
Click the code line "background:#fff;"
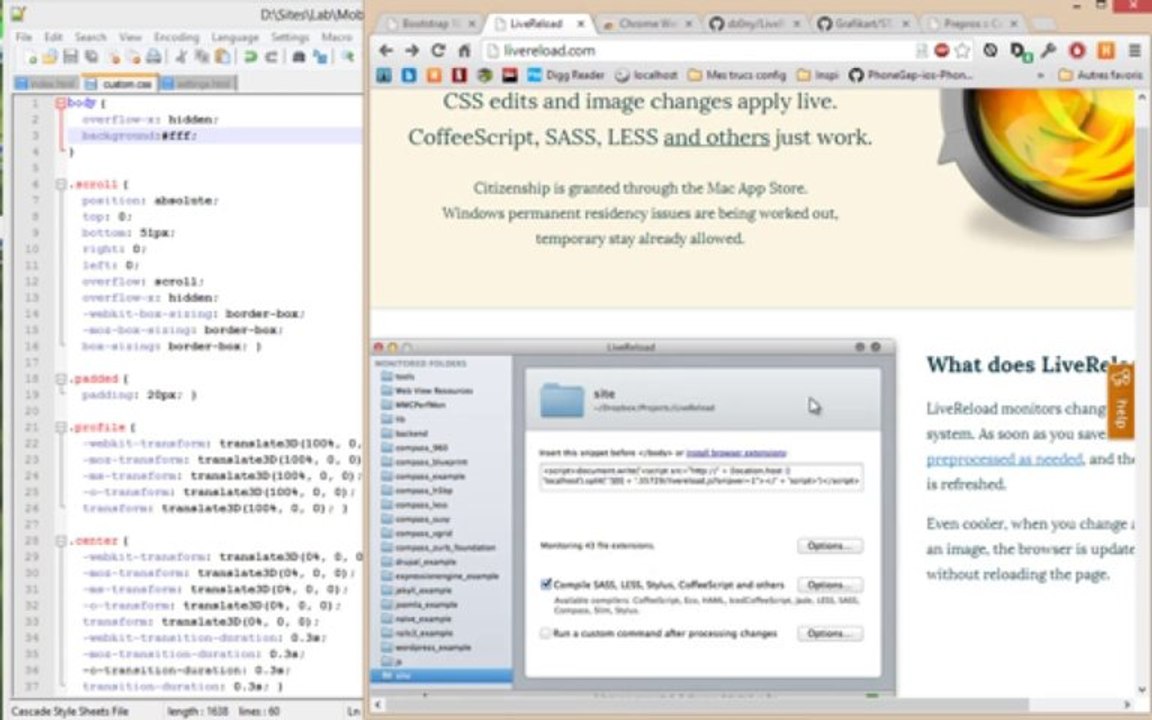click(140, 136)
